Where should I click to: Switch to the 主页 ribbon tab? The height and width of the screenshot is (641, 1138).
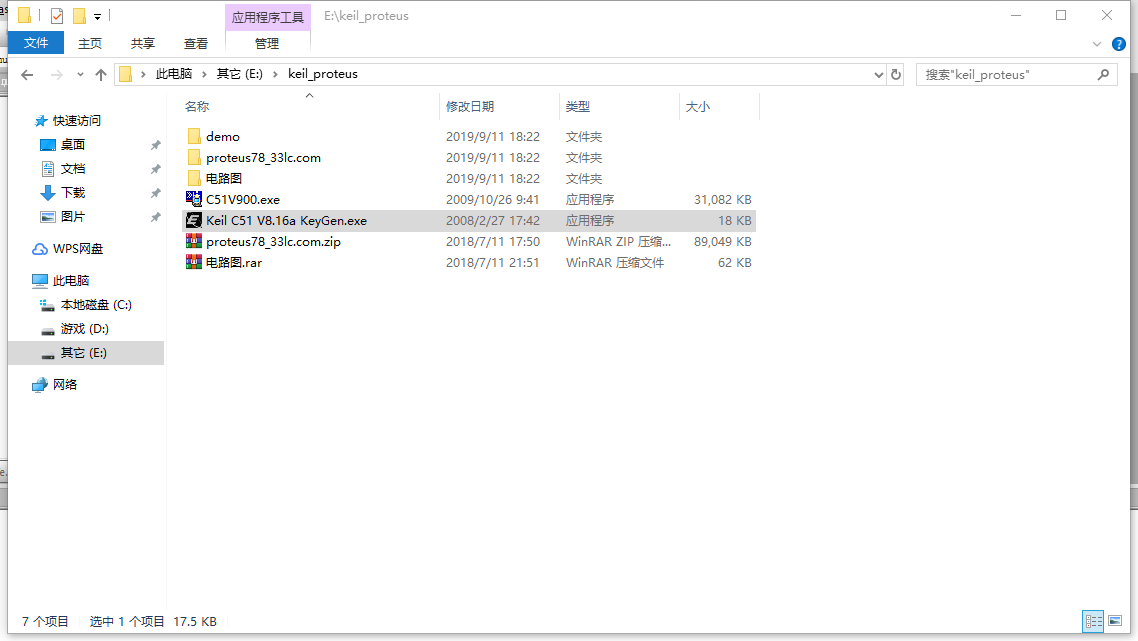point(90,44)
